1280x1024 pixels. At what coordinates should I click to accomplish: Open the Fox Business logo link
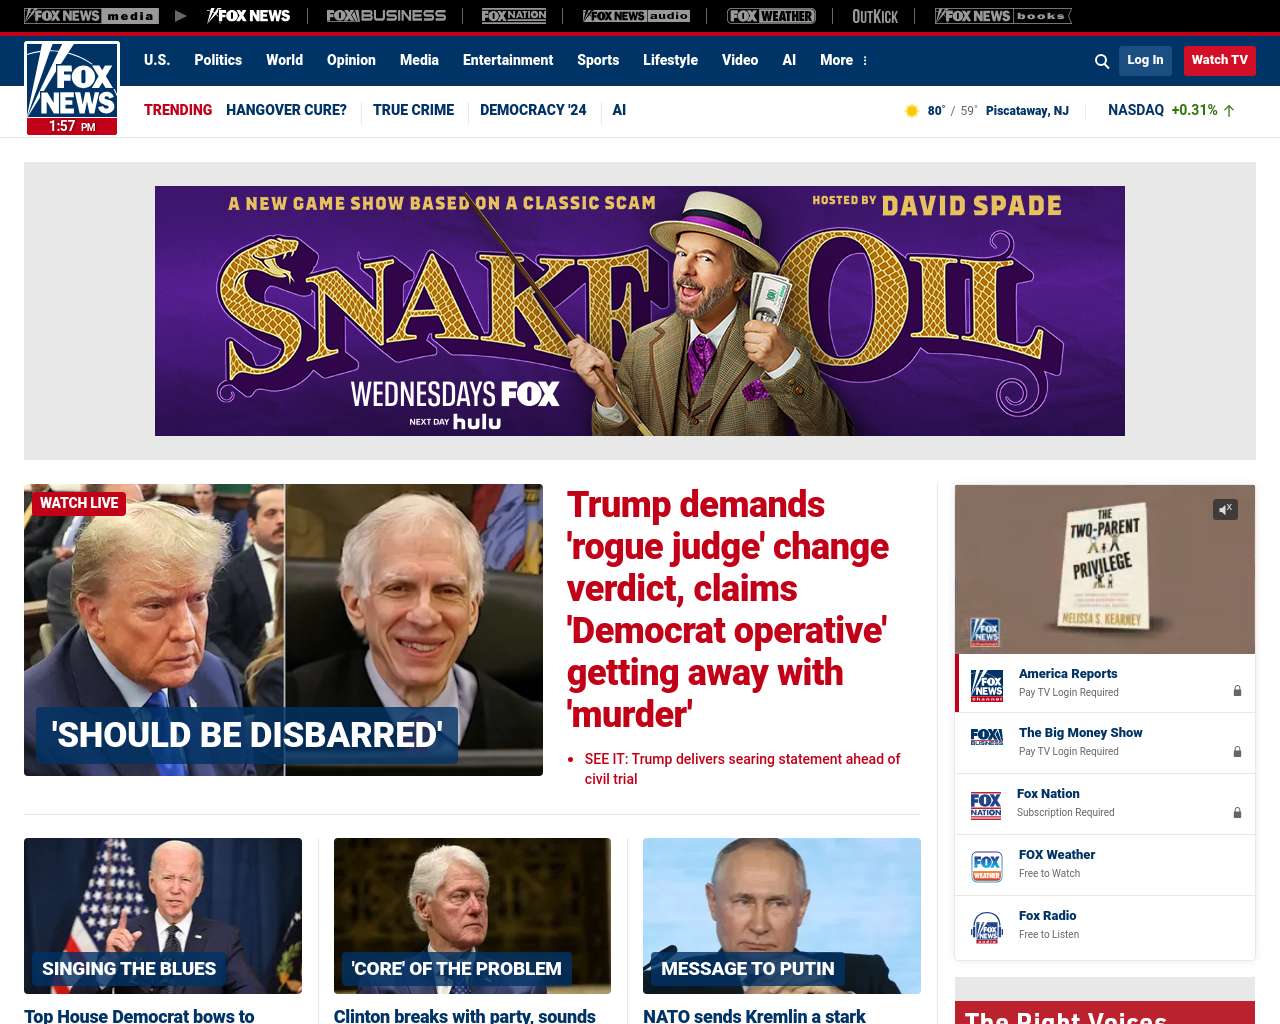tap(386, 16)
